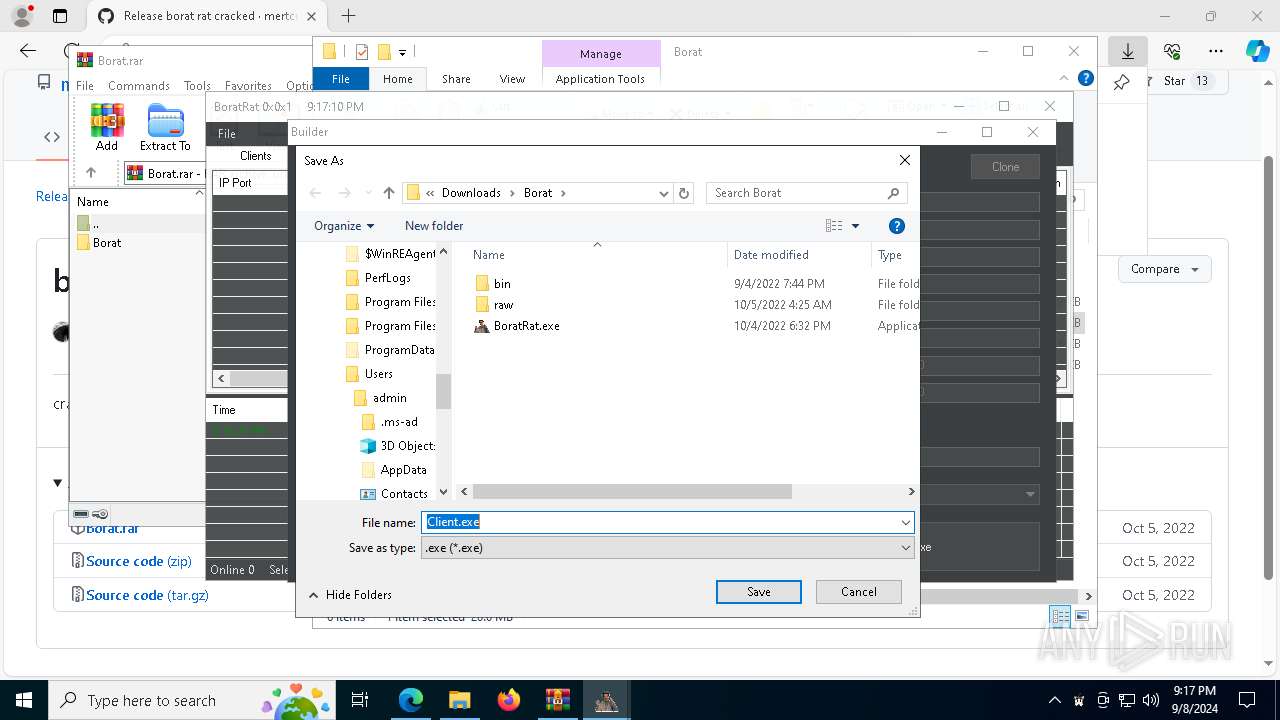Open the File tab in the Explorer ribbon
The image size is (1280, 720).
point(341,79)
